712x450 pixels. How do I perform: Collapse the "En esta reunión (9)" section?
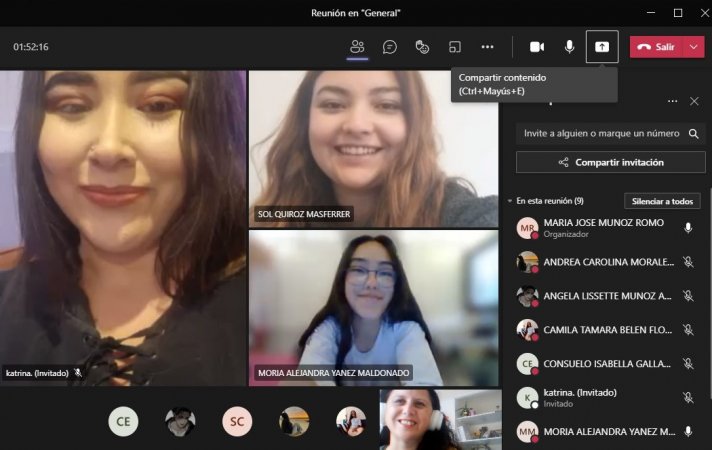509,201
